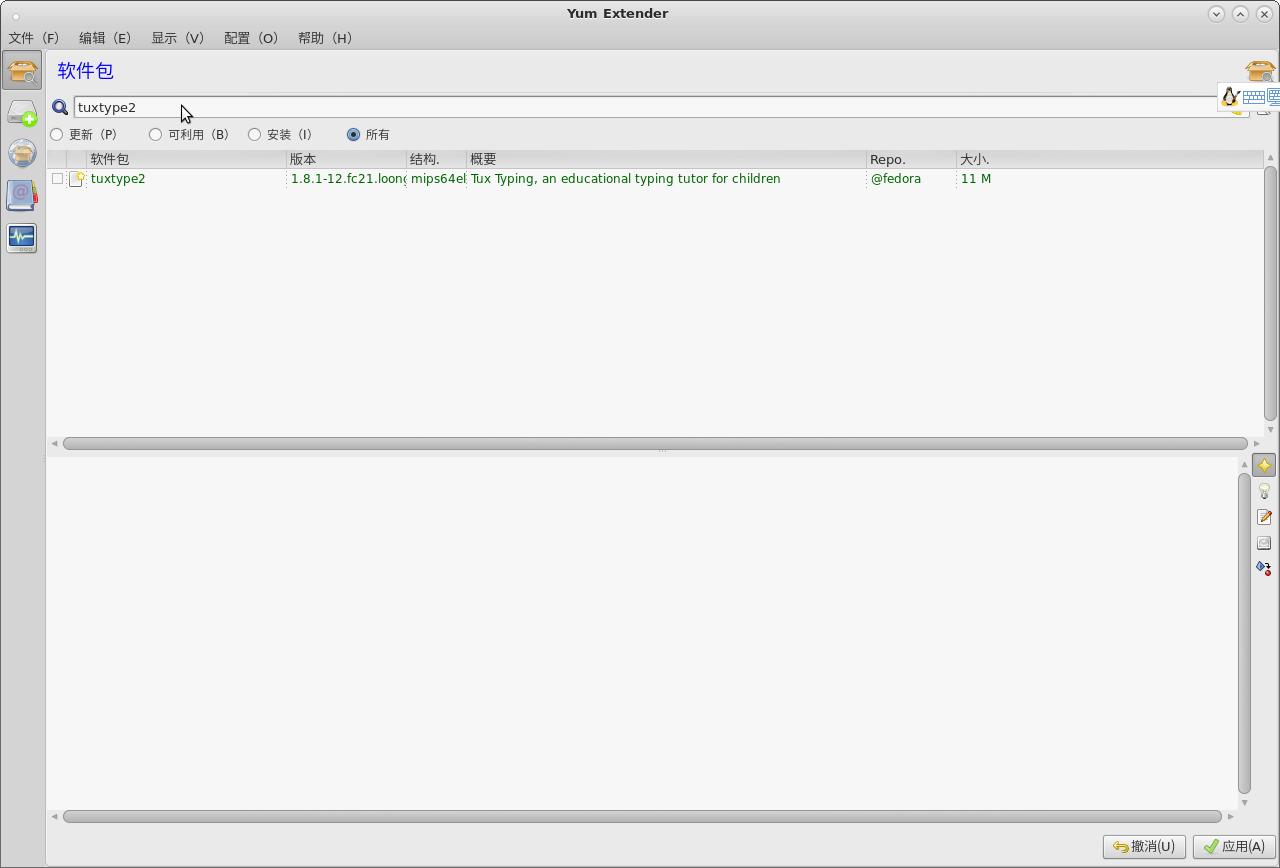Click the details pane scroll-down arrow
1280x868 pixels.
point(1244,802)
